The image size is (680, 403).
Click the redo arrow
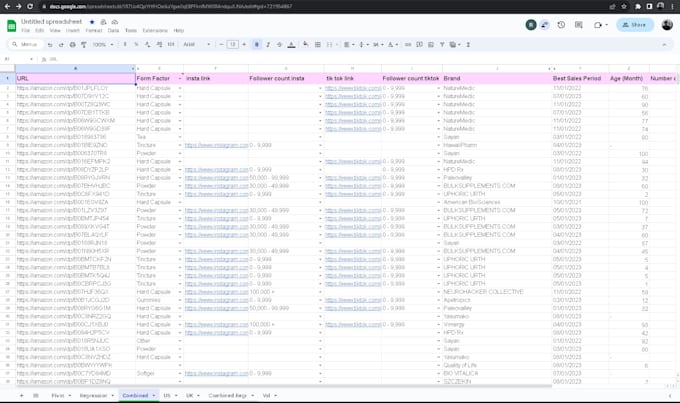tap(61, 45)
